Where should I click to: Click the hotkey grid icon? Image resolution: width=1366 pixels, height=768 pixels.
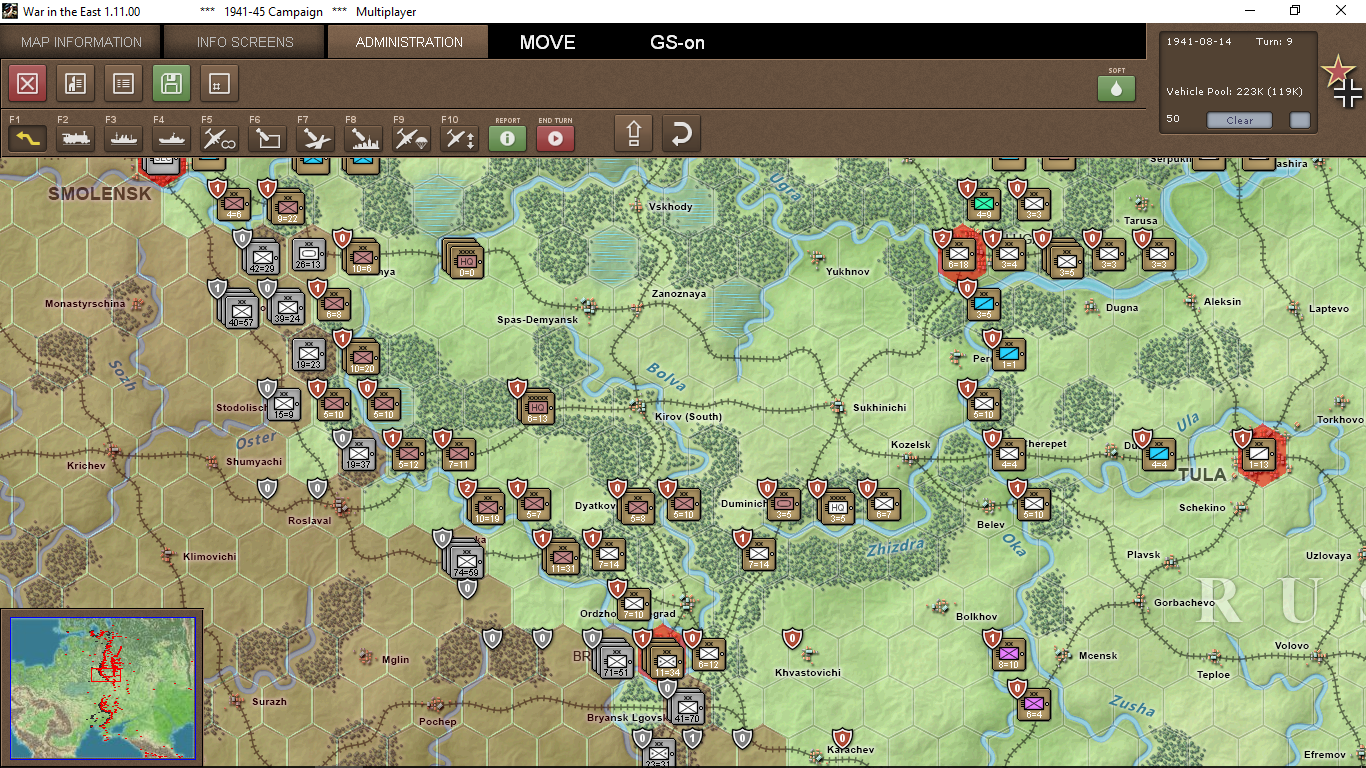[x=219, y=84]
